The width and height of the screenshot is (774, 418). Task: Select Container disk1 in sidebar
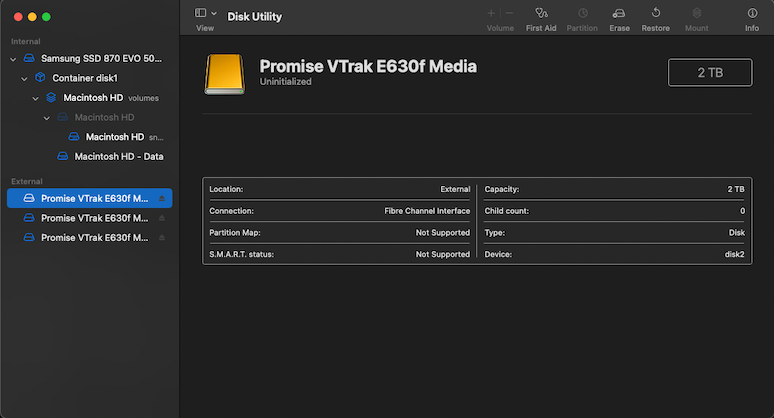pos(85,78)
